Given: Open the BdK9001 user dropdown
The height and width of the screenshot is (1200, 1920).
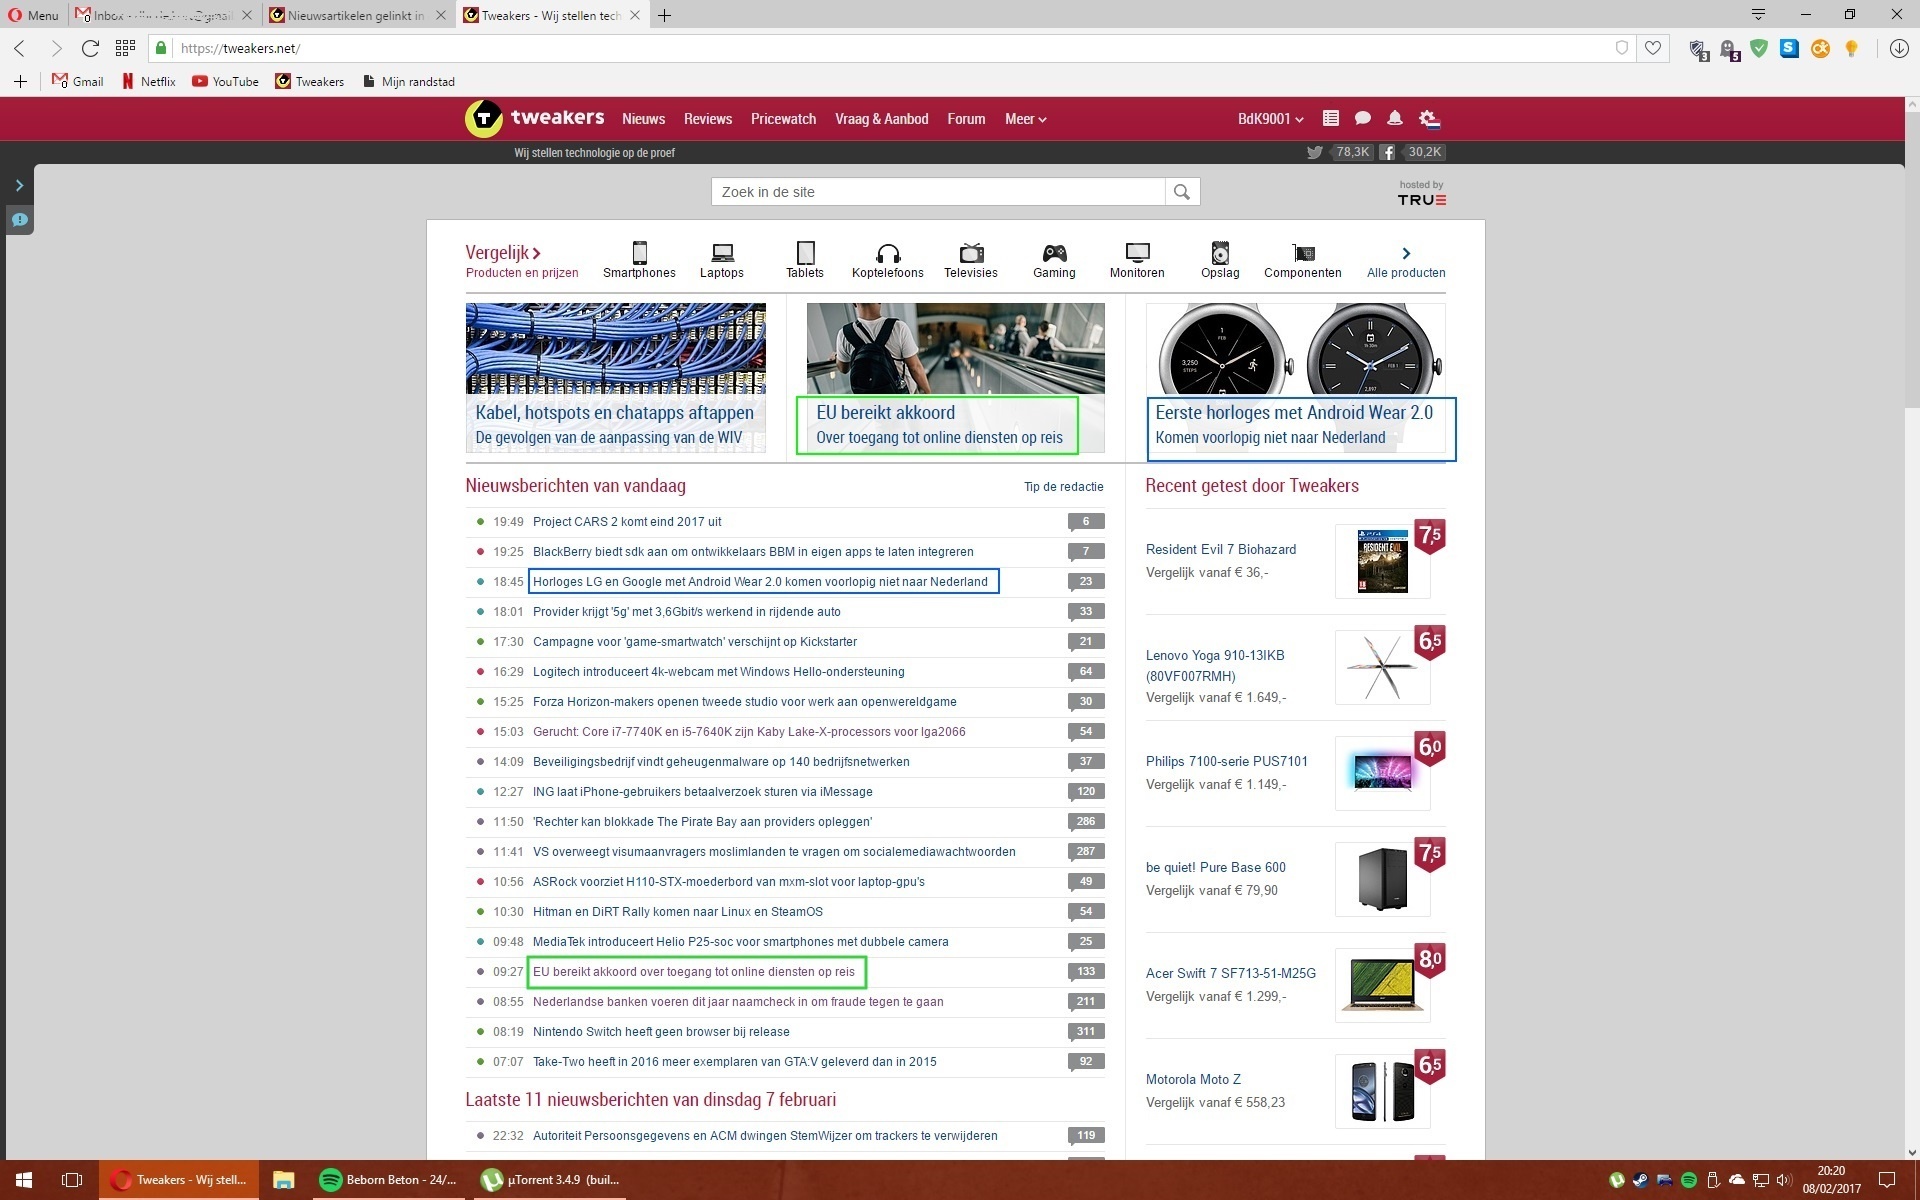Looking at the screenshot, I should click(1270, 119).
